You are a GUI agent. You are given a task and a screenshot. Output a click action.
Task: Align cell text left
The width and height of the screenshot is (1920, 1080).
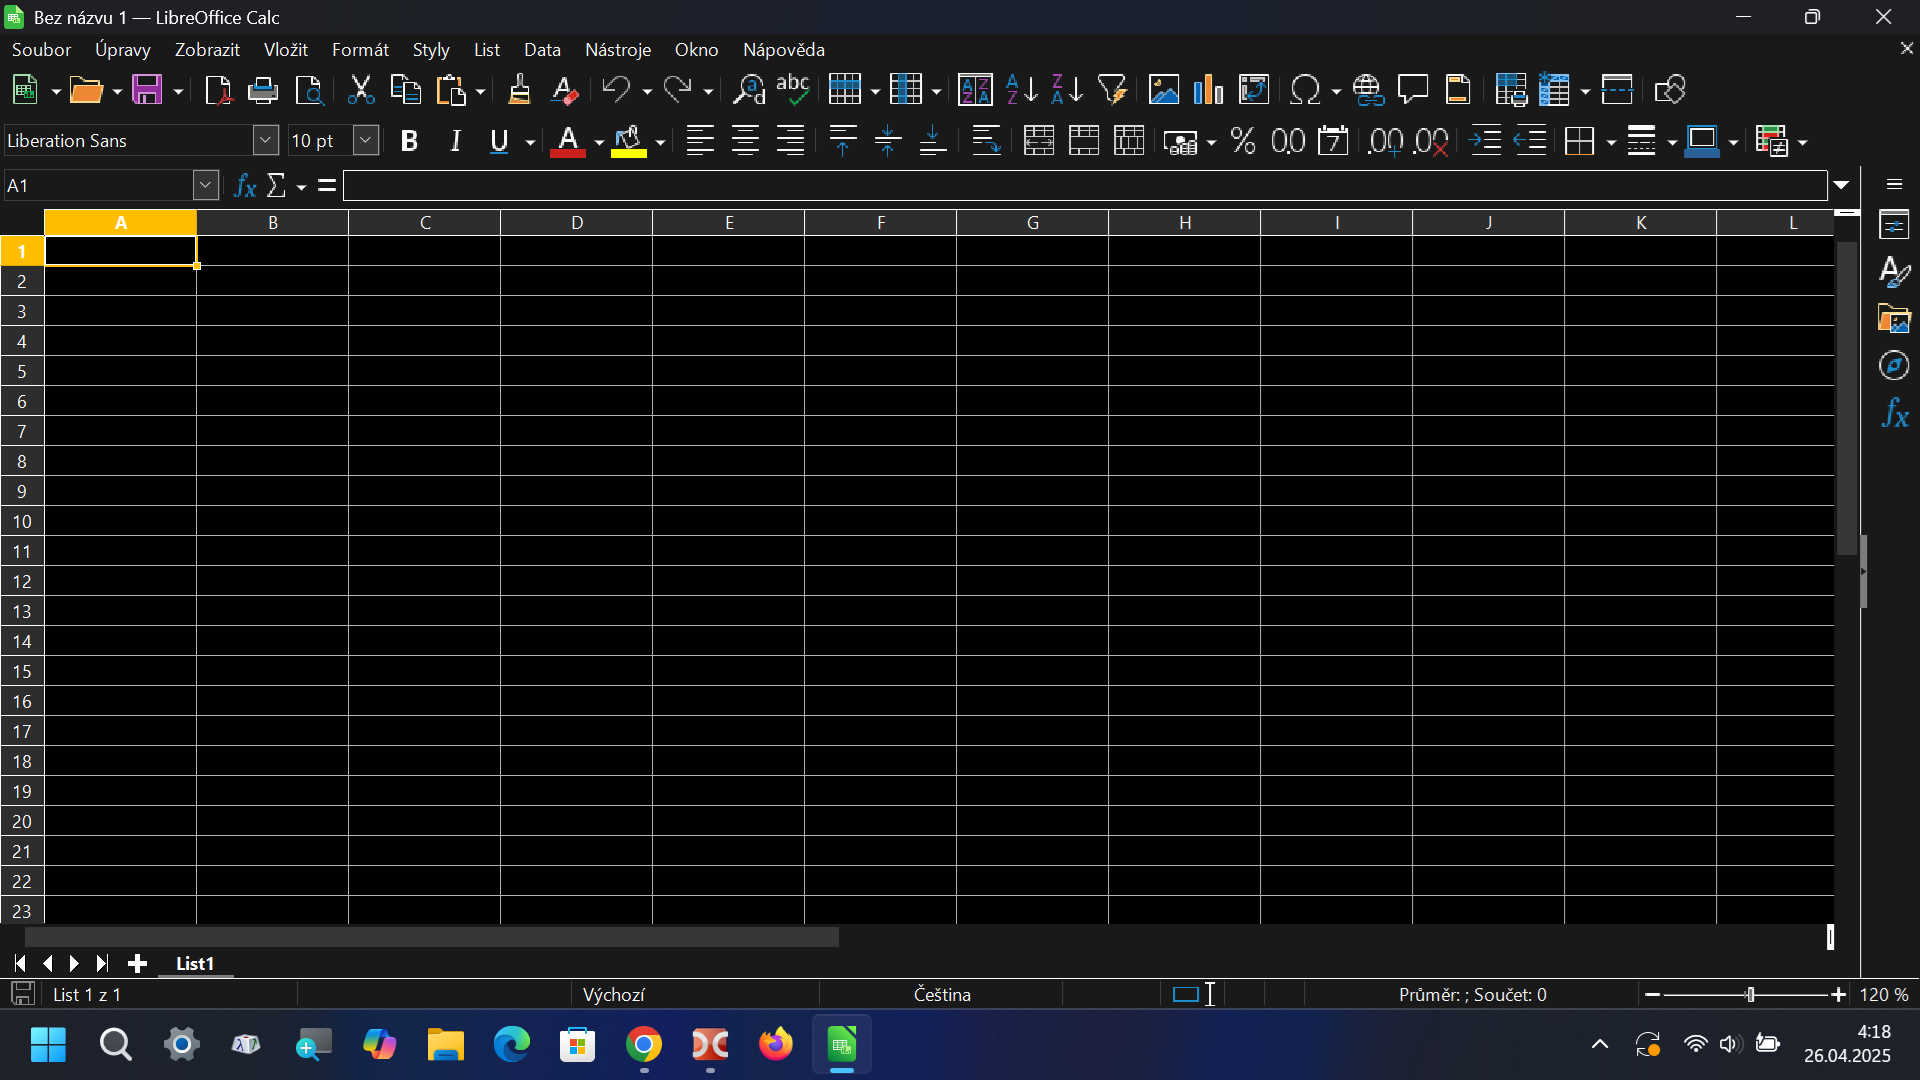point(700,141)
